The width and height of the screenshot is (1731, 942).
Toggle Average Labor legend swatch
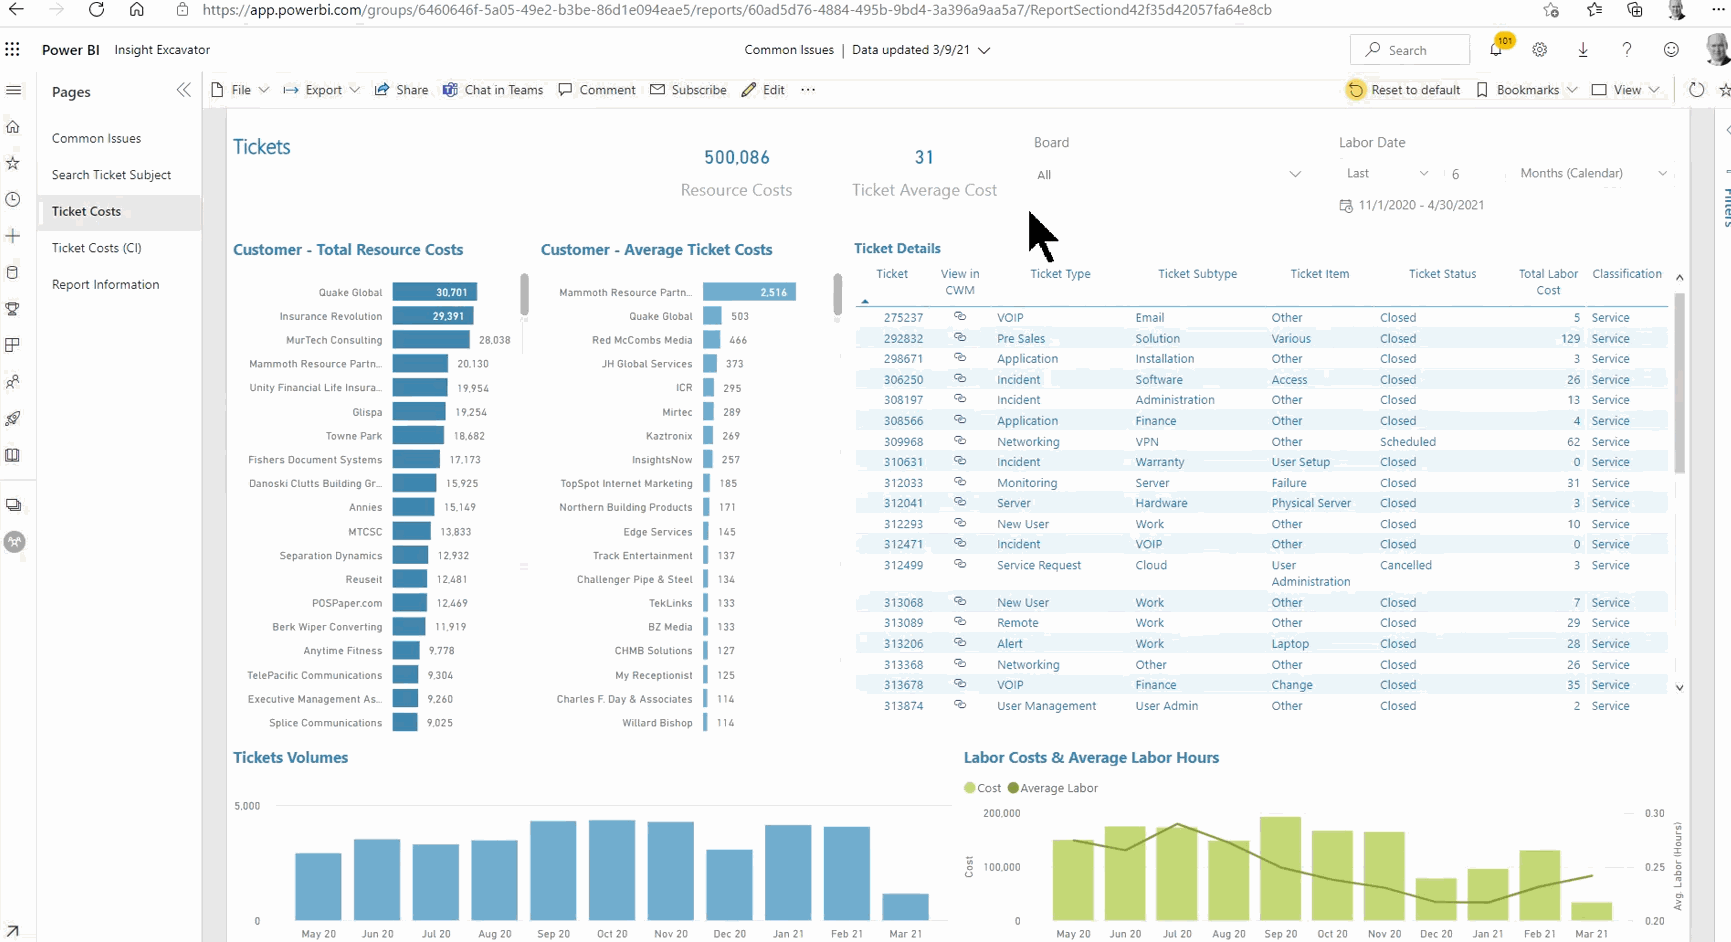(x=1013, y=788)
